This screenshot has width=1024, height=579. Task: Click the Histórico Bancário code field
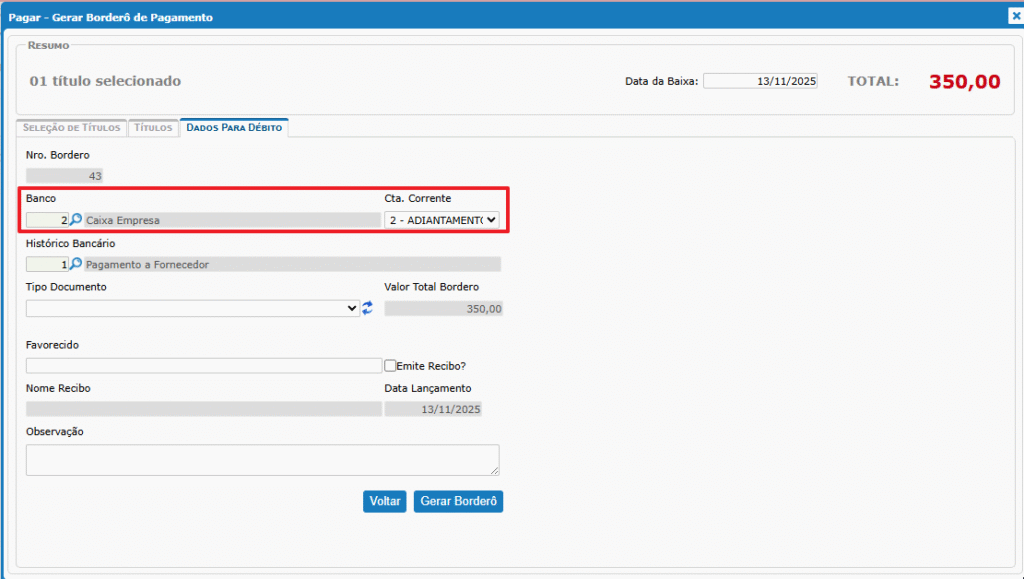click(47, 265)
